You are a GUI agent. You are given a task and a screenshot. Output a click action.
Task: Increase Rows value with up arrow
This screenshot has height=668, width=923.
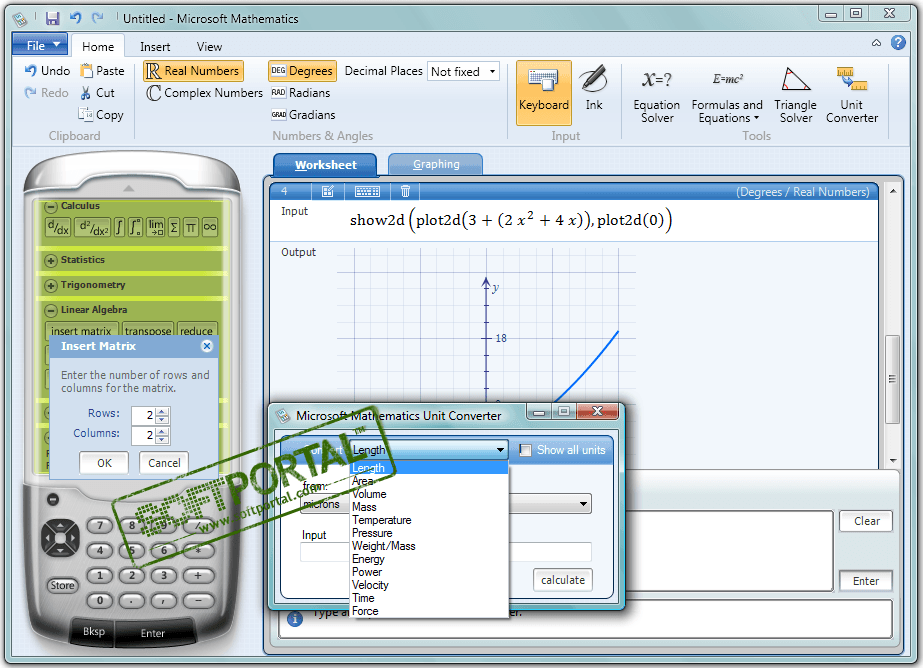163,411
